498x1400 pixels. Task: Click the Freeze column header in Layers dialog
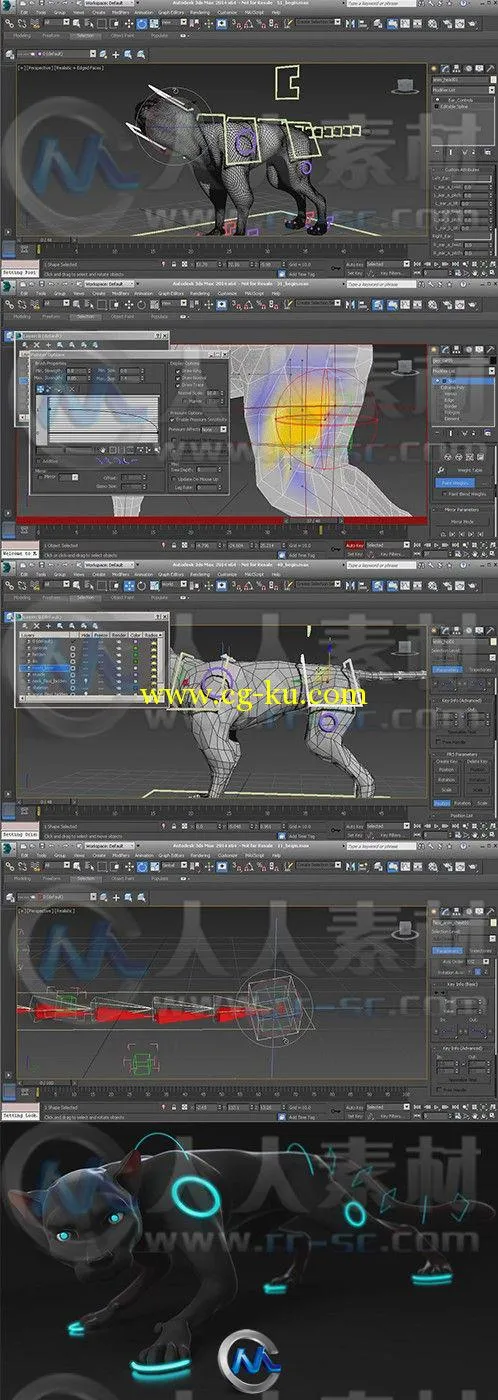click(x=101, y=634)
